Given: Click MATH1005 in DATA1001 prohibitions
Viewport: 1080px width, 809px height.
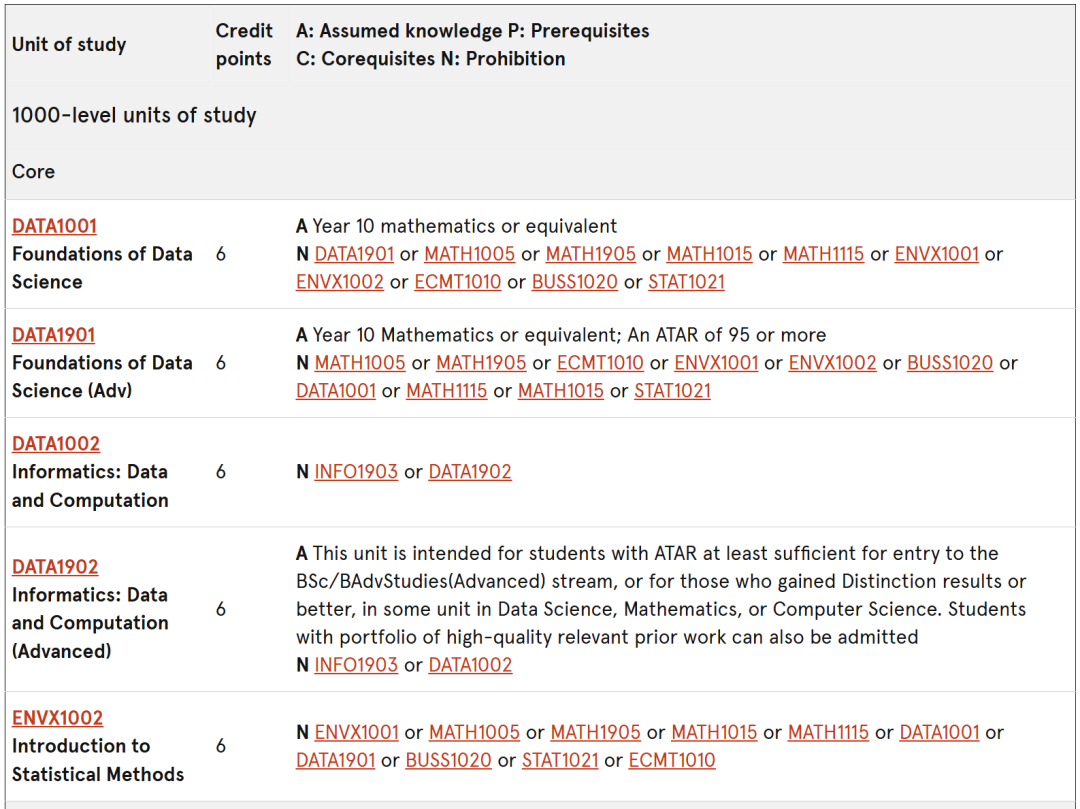Looking at the screenshot, I should 469,254.
